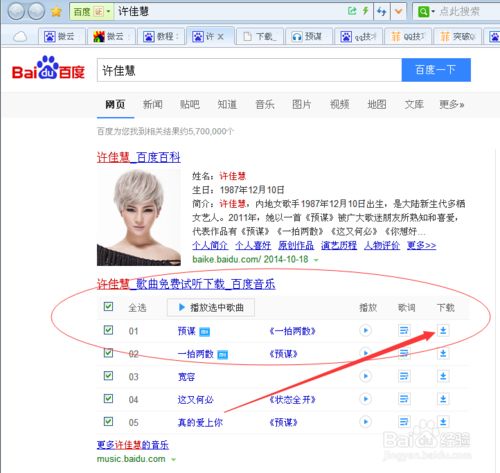Image resolution: width=500 pixels, height=473 pixels.
Task: Open the 百度 site identity dropdown
Action: point(91,12)
